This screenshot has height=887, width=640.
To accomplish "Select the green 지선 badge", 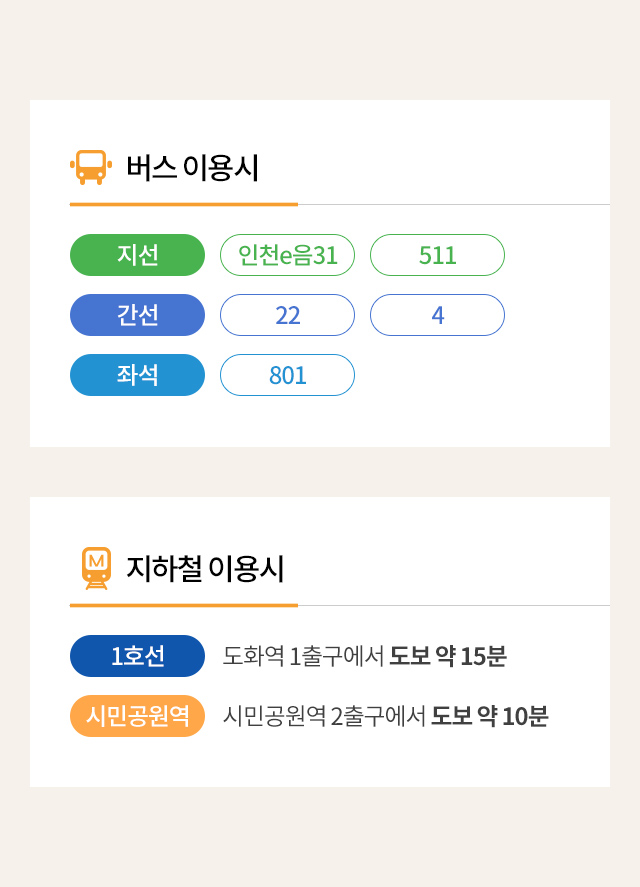I will point(137,255).
